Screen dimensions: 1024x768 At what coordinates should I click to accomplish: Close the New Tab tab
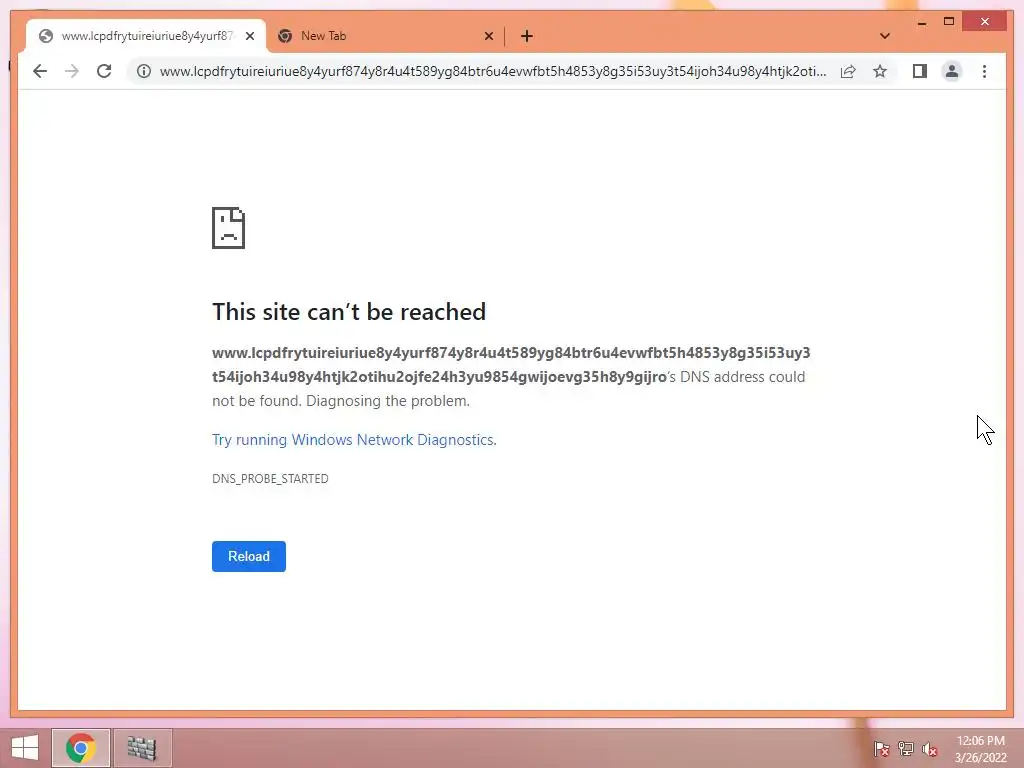click(488, 36)
